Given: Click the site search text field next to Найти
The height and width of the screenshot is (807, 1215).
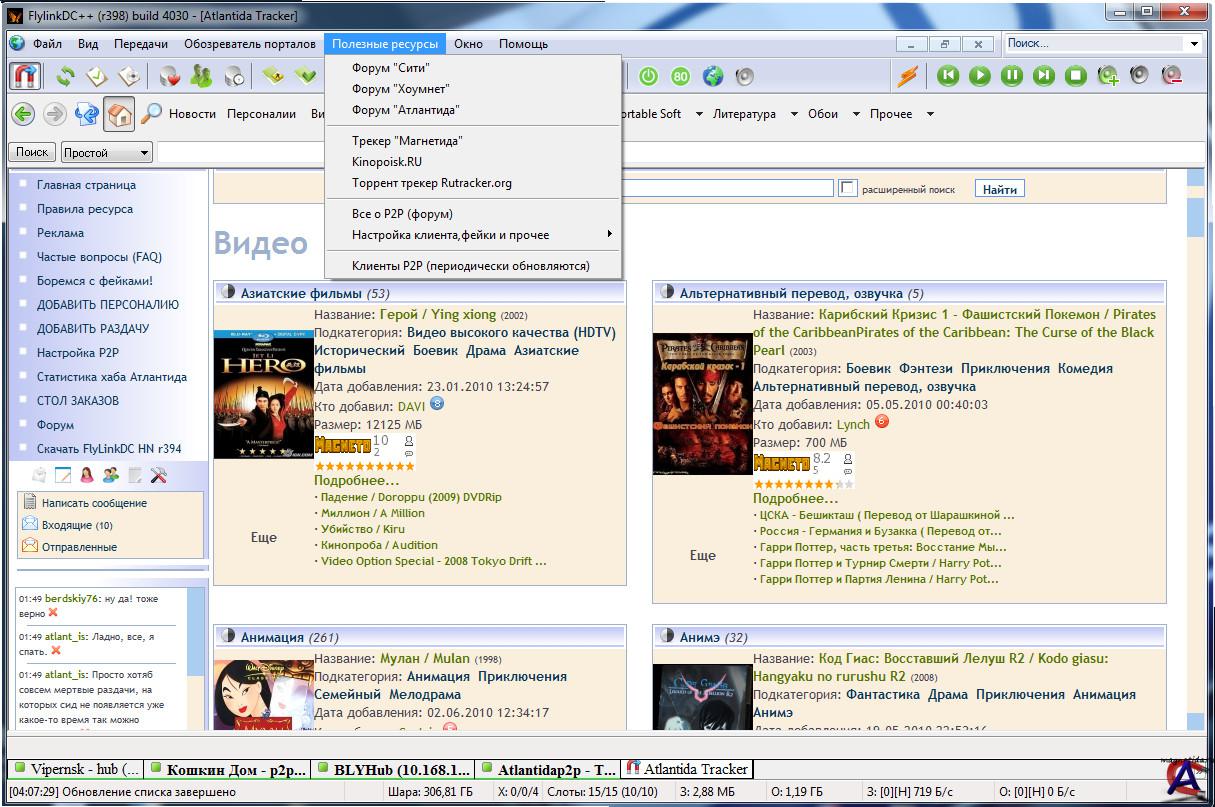Looking at the screenshot, I should point(727,188).
